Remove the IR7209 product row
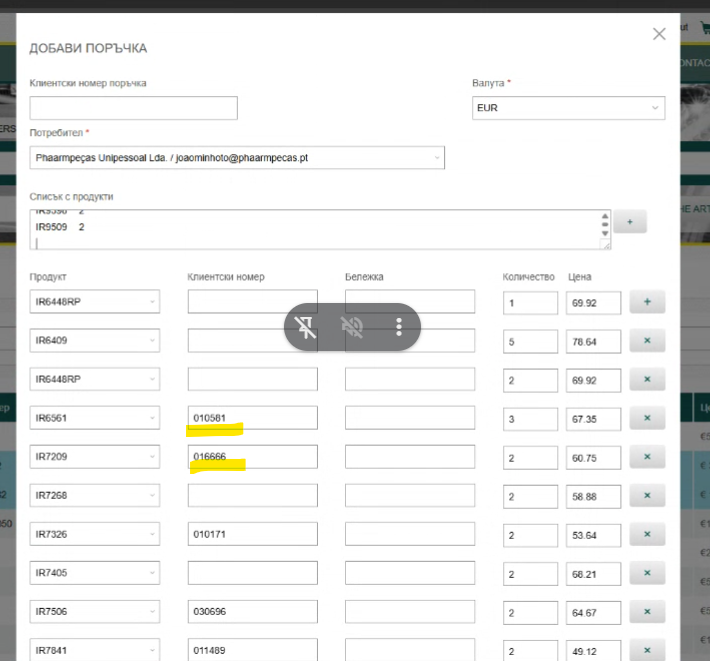The height and width of the screenshot is (661, 710). 646,457
